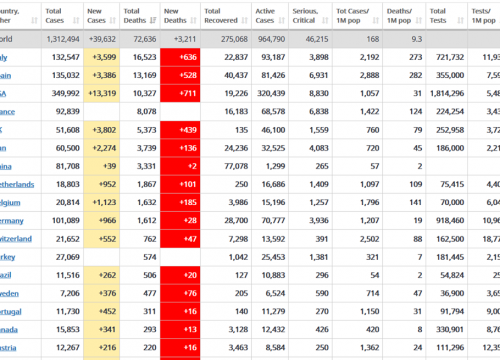The image size is (500, 360).
Task: Open the Canada country link
Action: [x=9, y=330]
